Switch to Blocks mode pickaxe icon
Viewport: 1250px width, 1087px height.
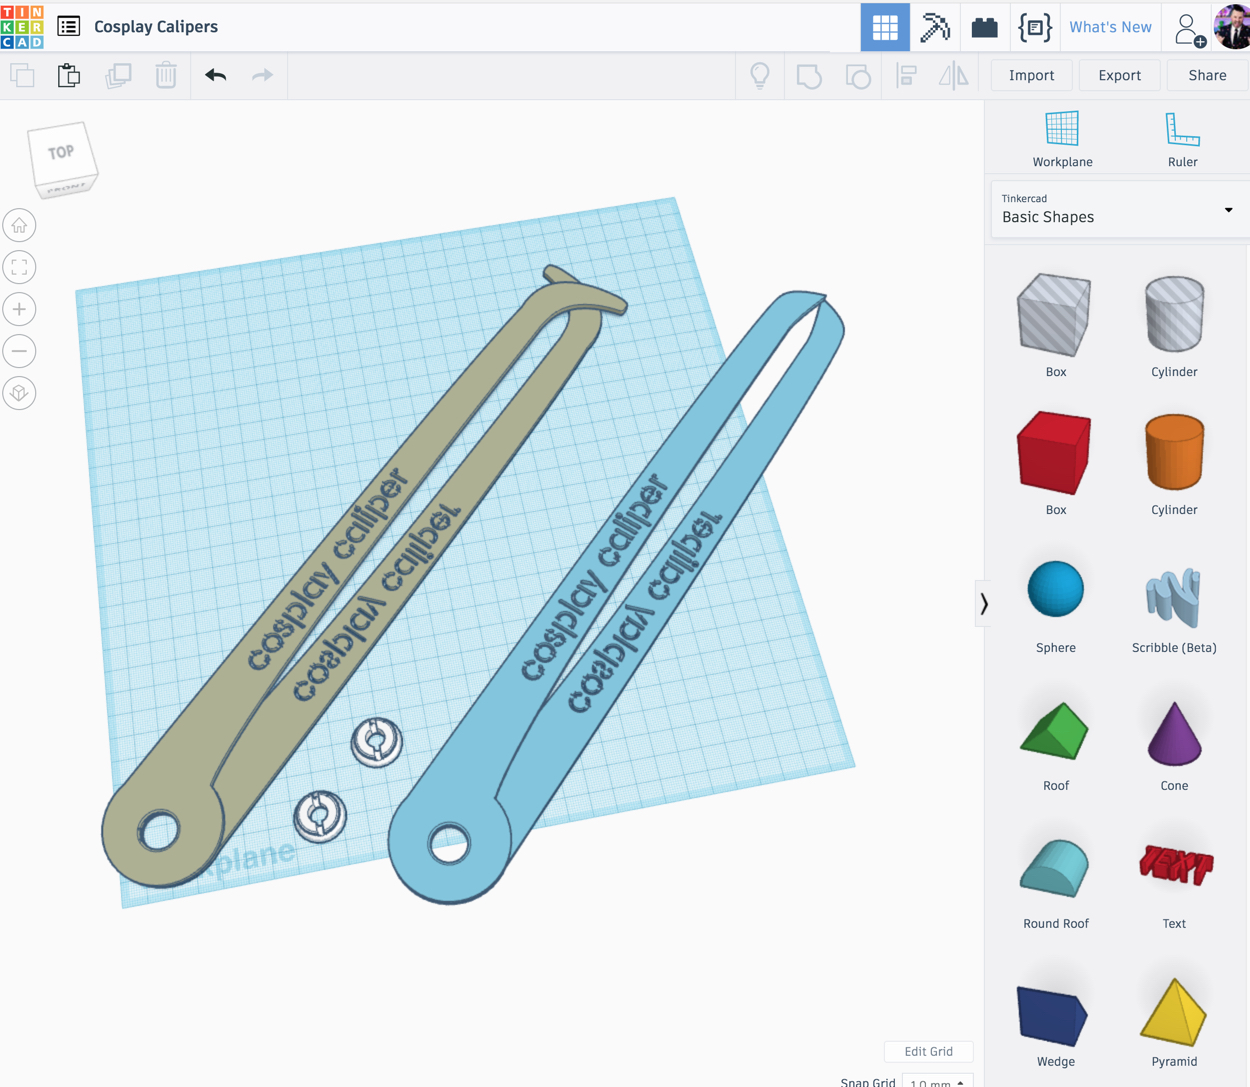(x=935, y=27)
